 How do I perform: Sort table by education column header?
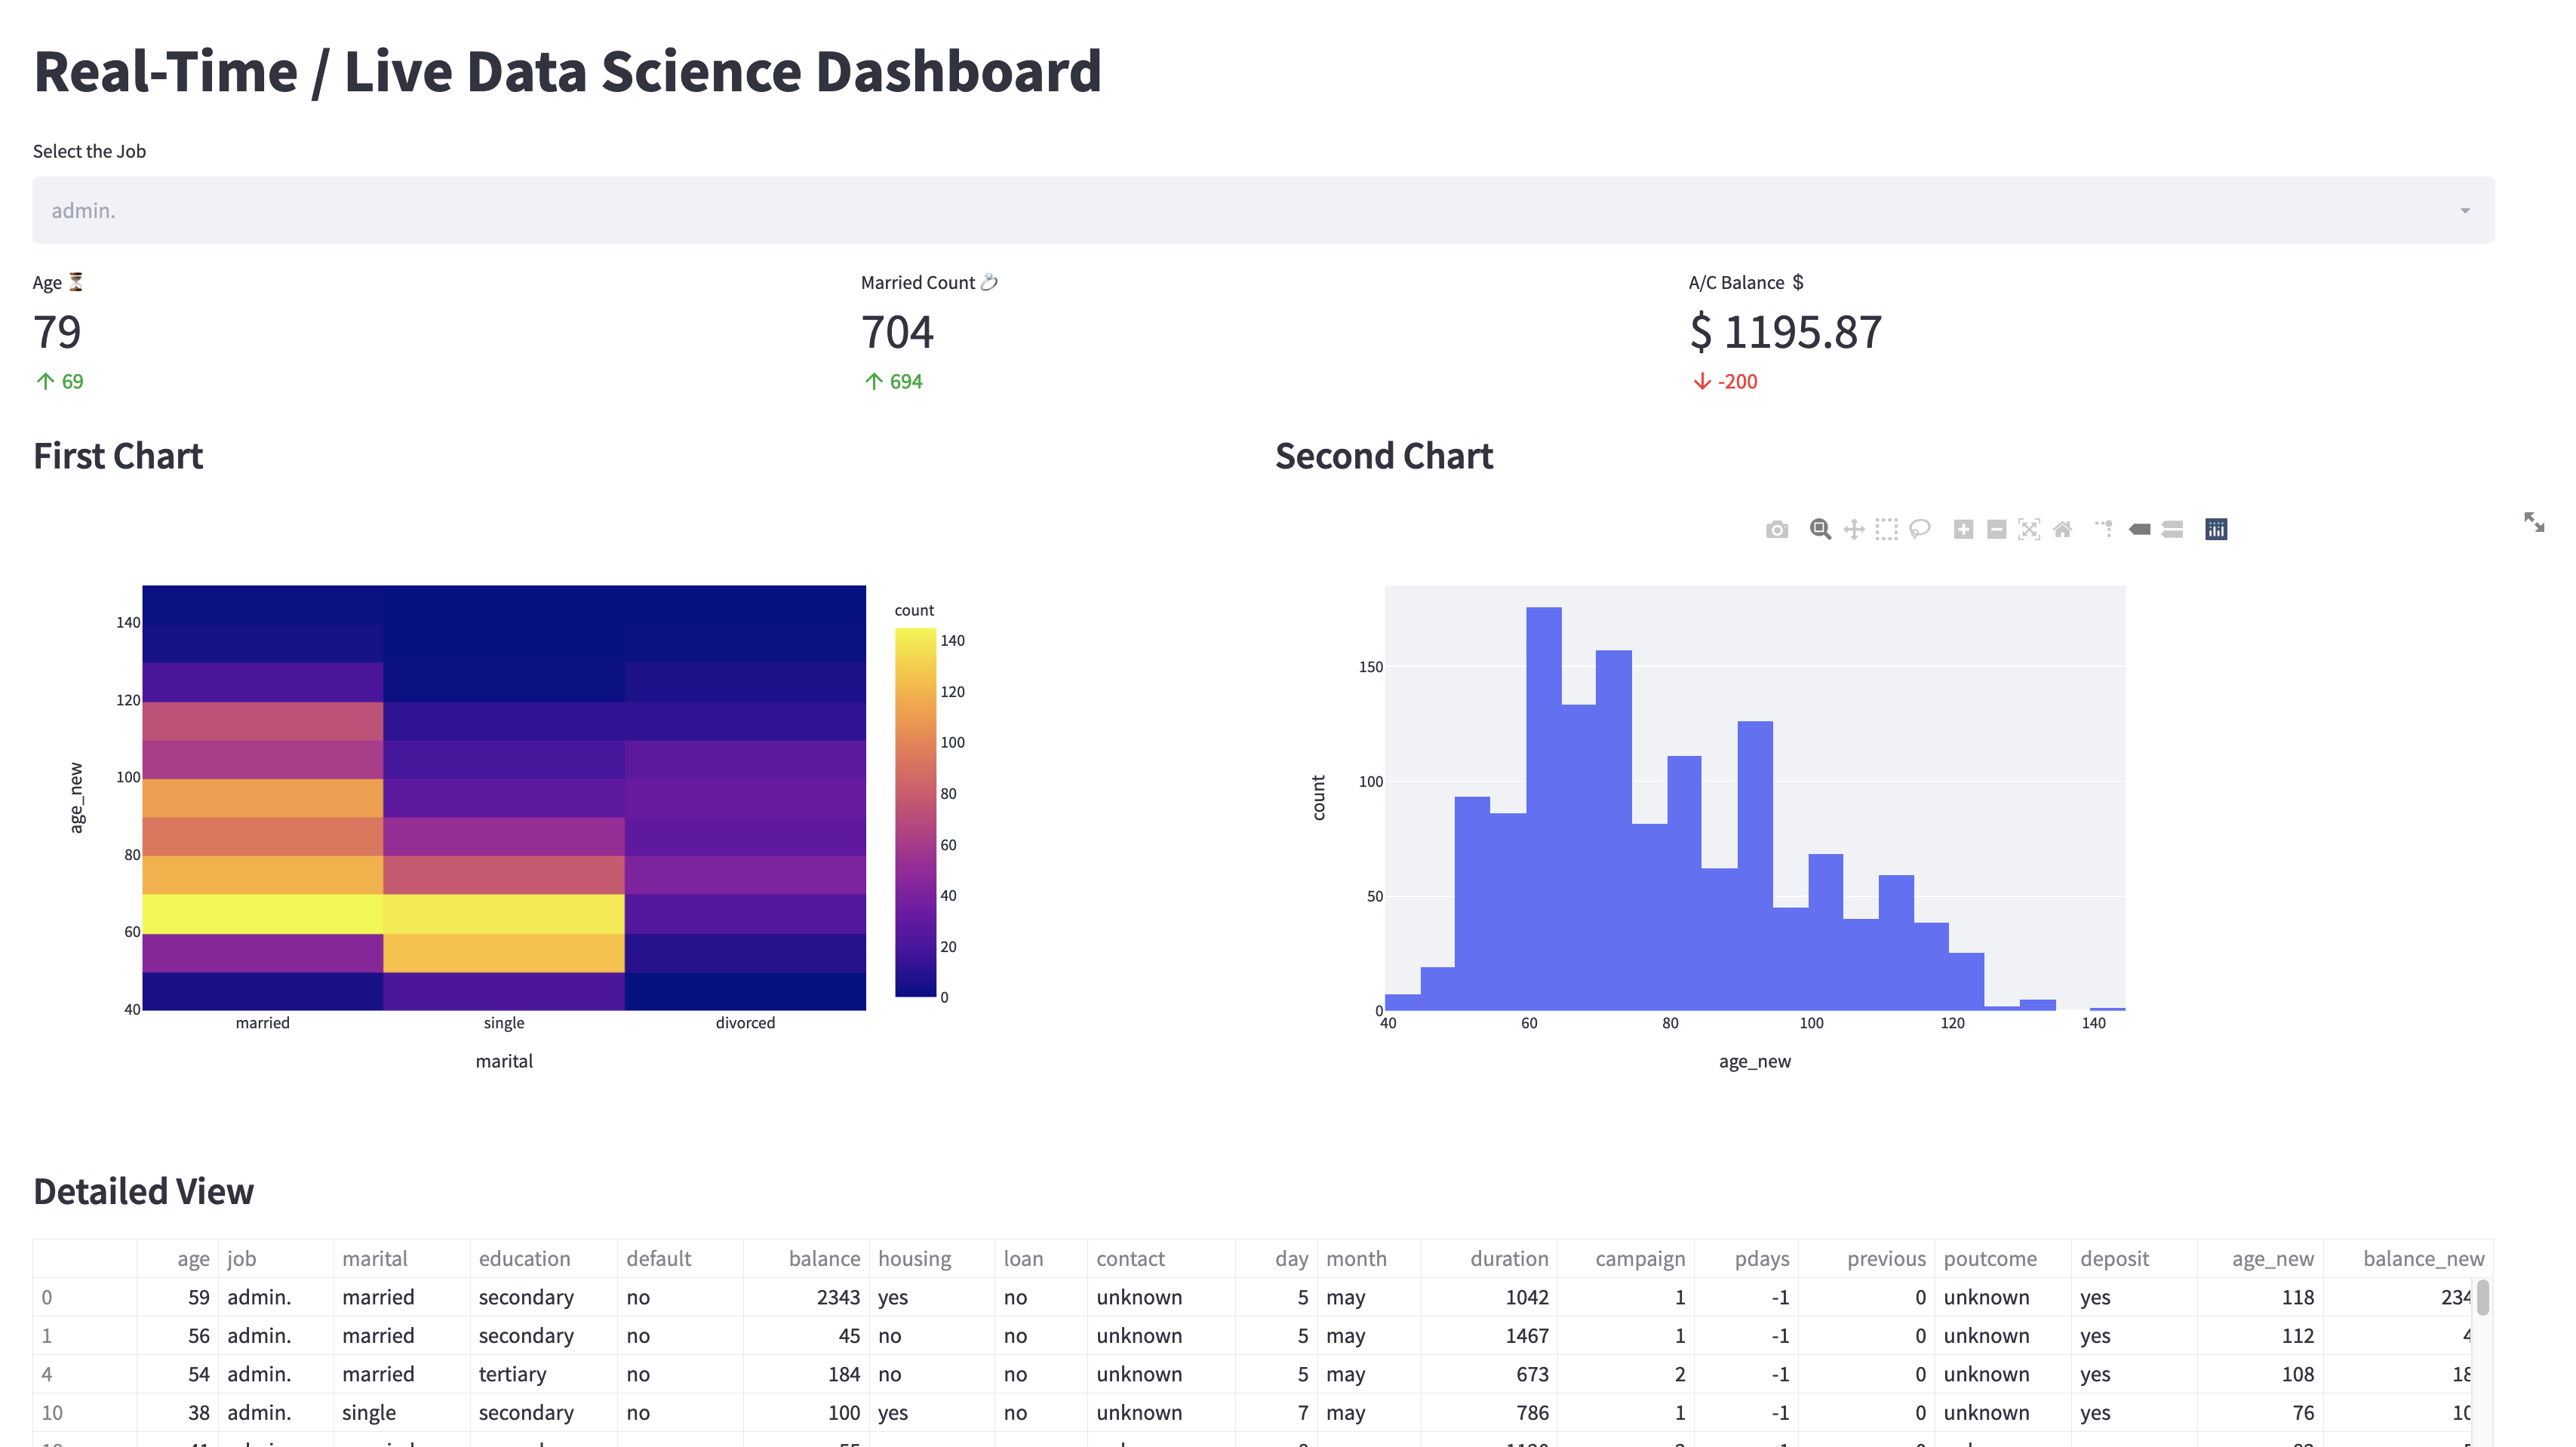[x=524, y=1258]
